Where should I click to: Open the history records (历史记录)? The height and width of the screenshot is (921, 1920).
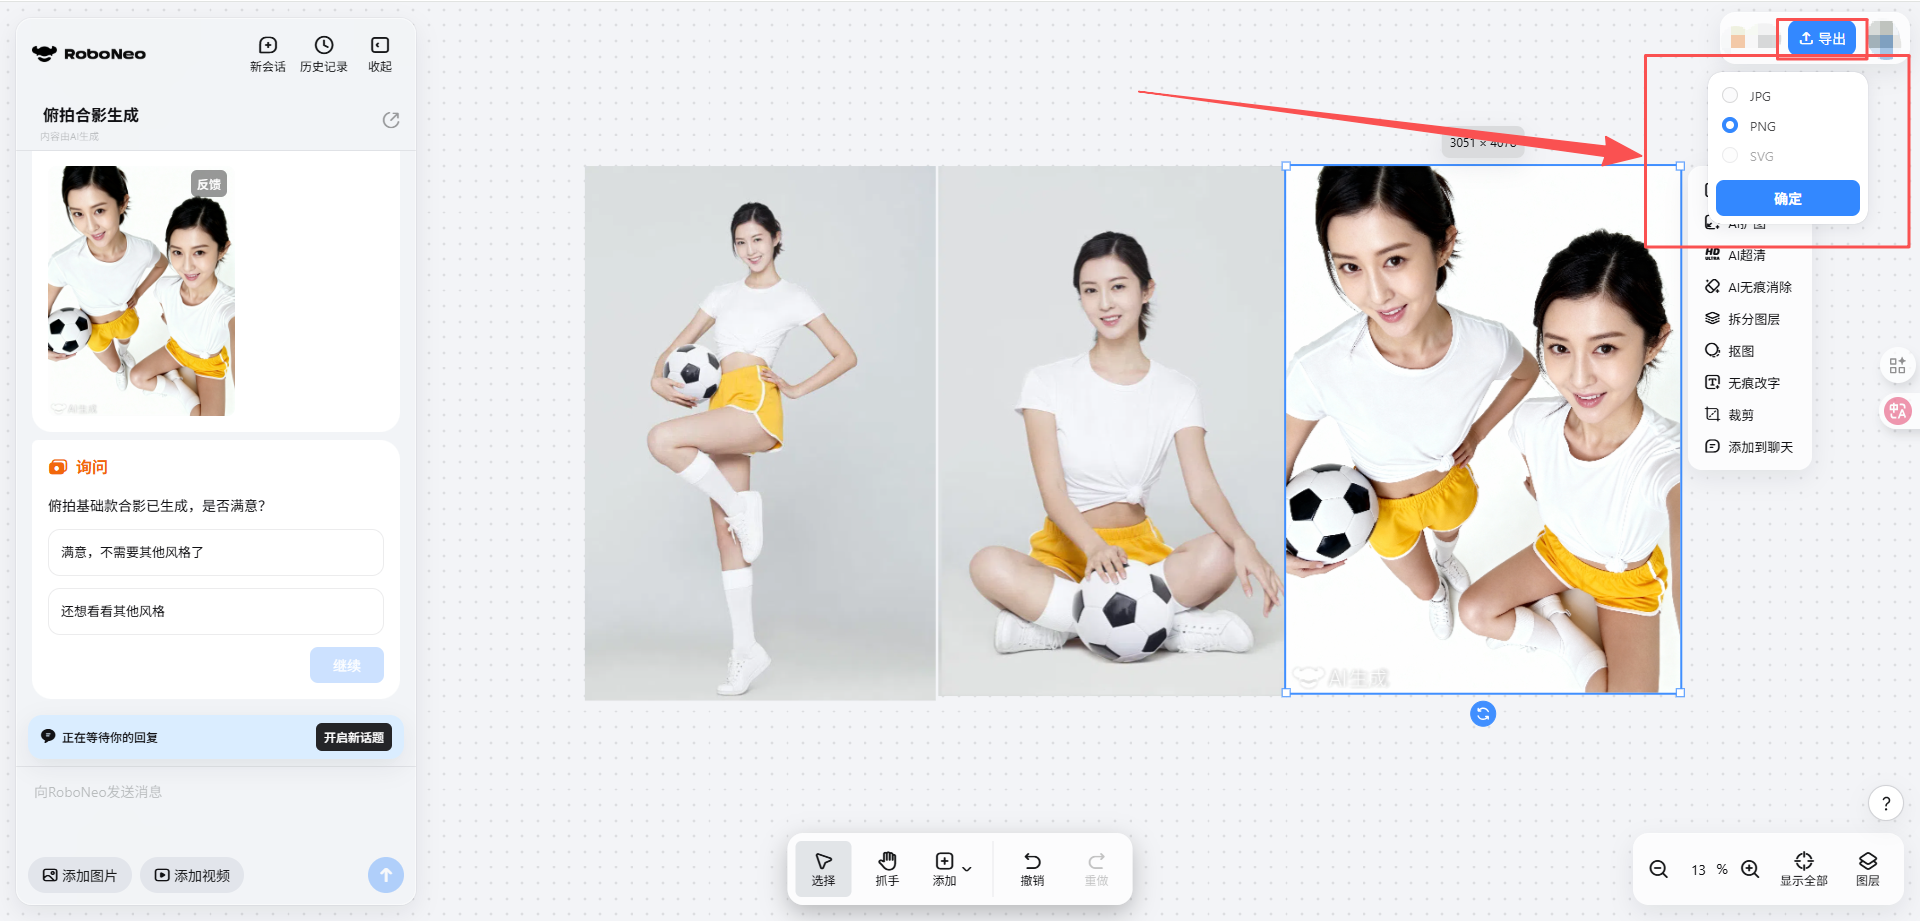pyautogui.click(x=323, y=54)
